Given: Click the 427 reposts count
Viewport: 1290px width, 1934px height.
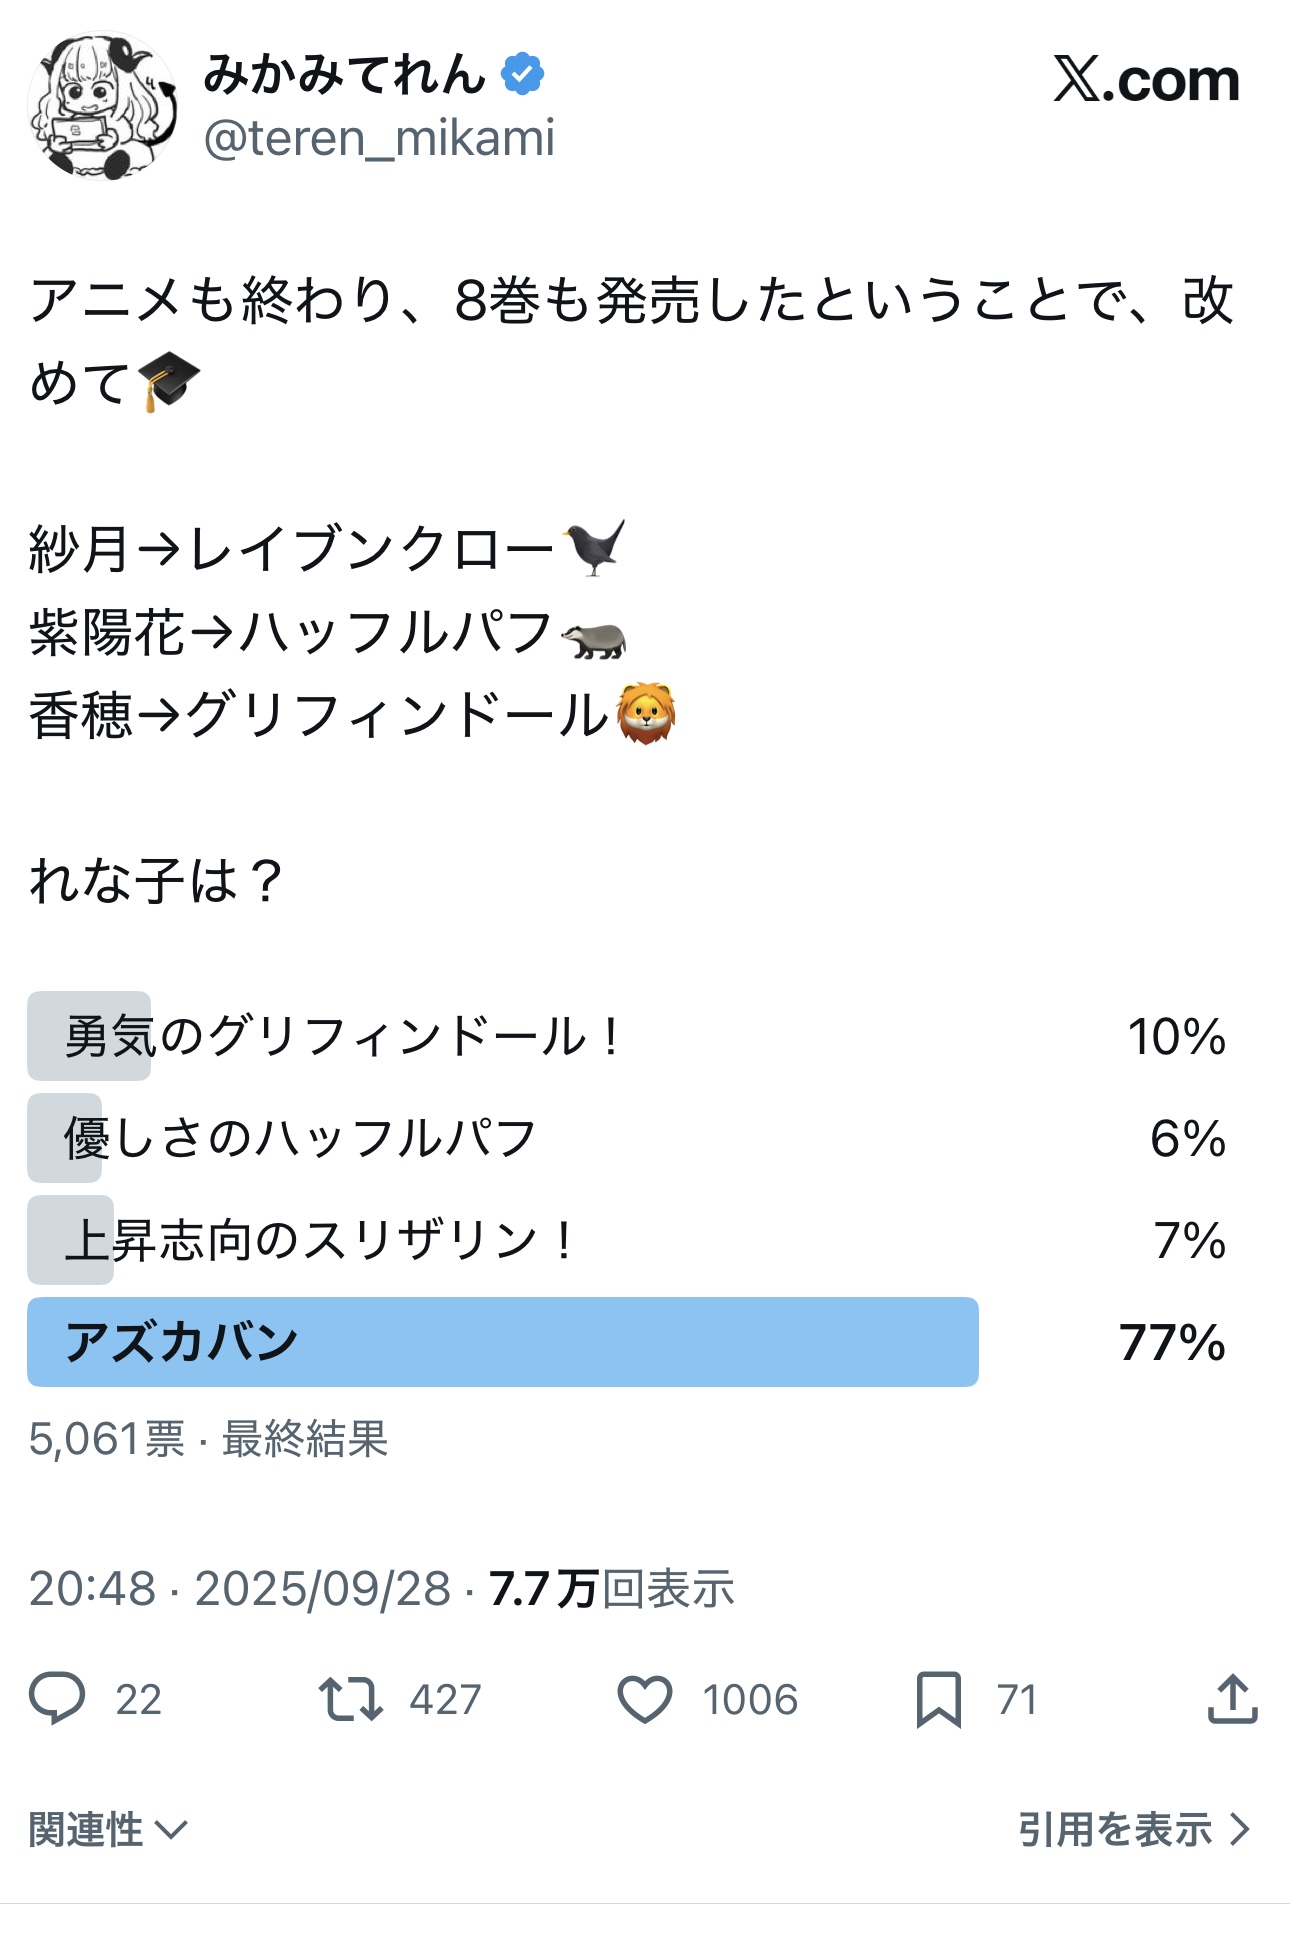Looking at the screenshot, I should [446, 1700].
